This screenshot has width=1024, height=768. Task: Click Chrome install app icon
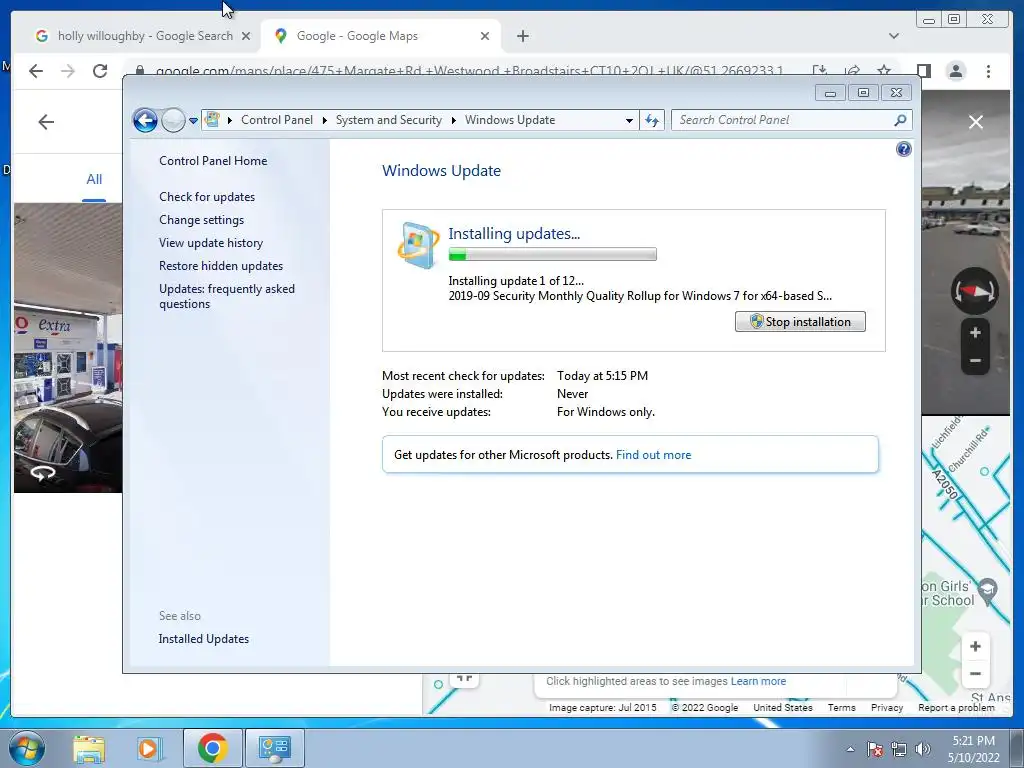[820, 71]
